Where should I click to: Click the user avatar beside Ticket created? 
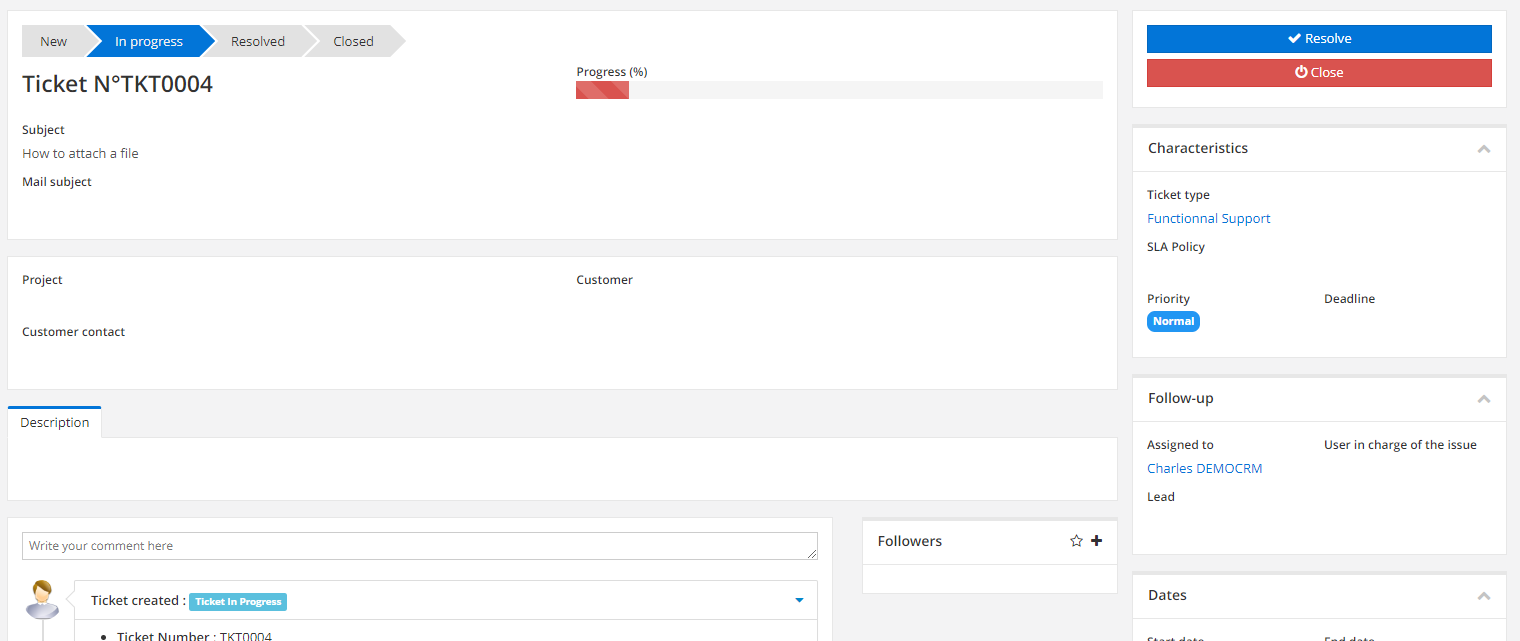point(43,600)
